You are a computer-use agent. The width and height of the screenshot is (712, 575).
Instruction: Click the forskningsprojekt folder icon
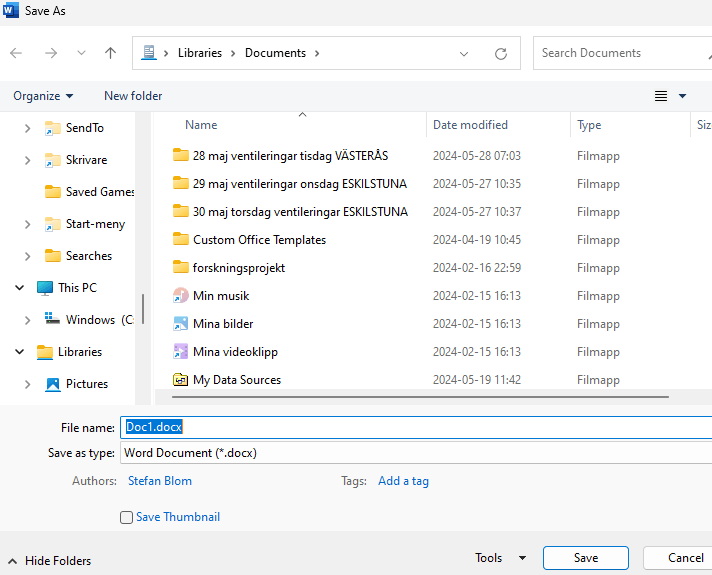pos(180,267)
